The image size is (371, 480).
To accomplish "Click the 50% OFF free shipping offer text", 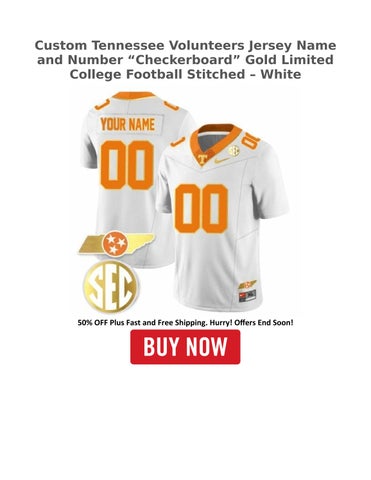I will (x=185, y=322).
